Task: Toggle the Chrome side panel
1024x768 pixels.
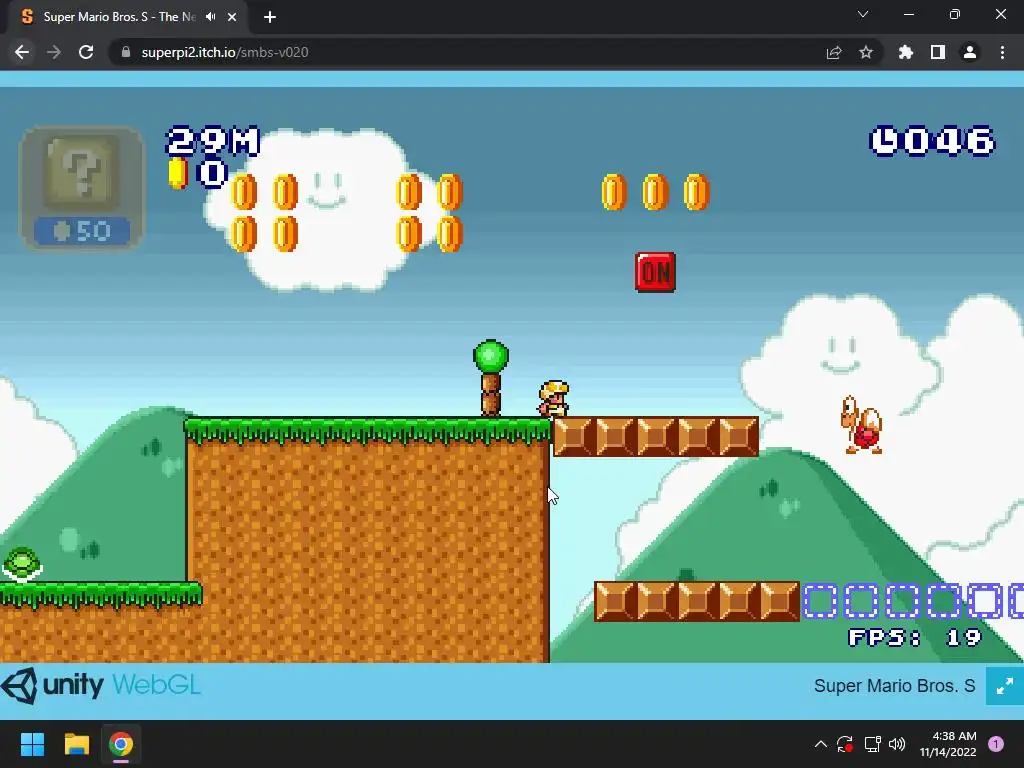Action: tap(938, 52)
